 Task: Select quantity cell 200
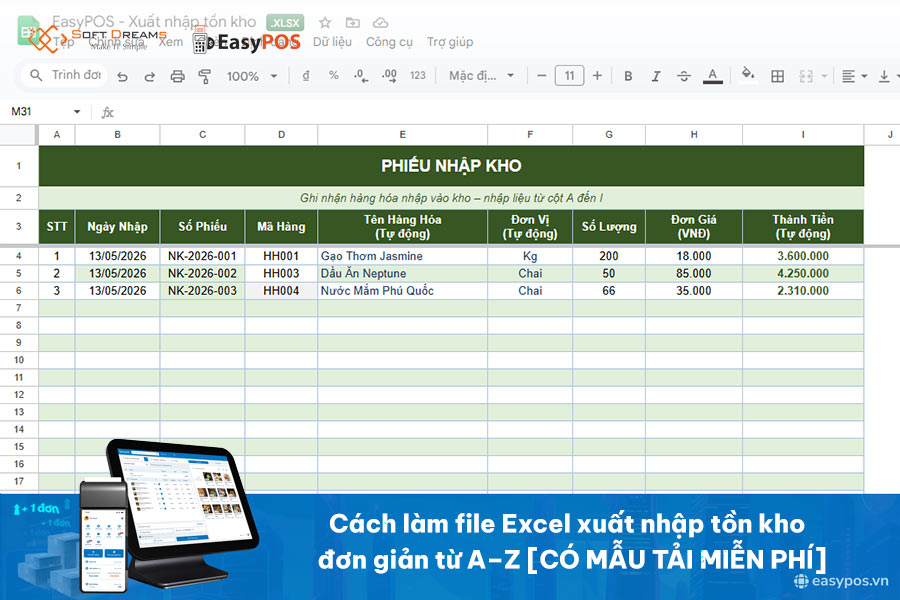tap(609, 256)
